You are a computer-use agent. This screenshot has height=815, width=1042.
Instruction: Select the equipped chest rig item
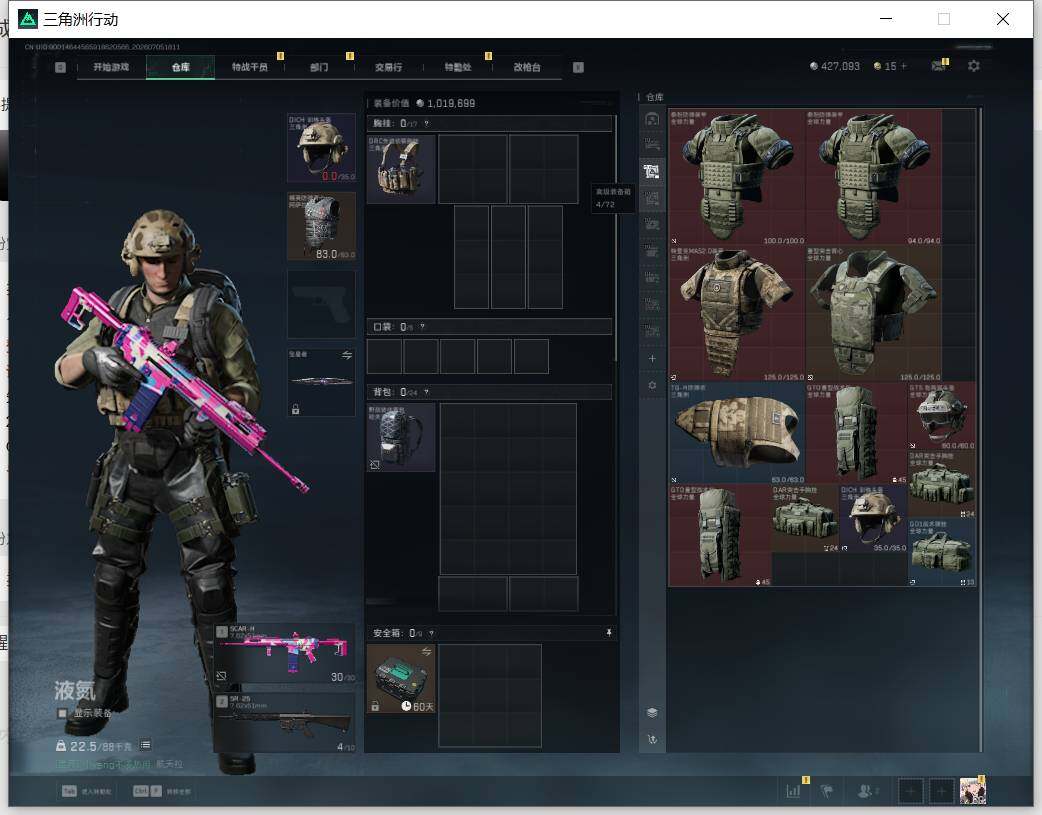(x=401, y=169)
